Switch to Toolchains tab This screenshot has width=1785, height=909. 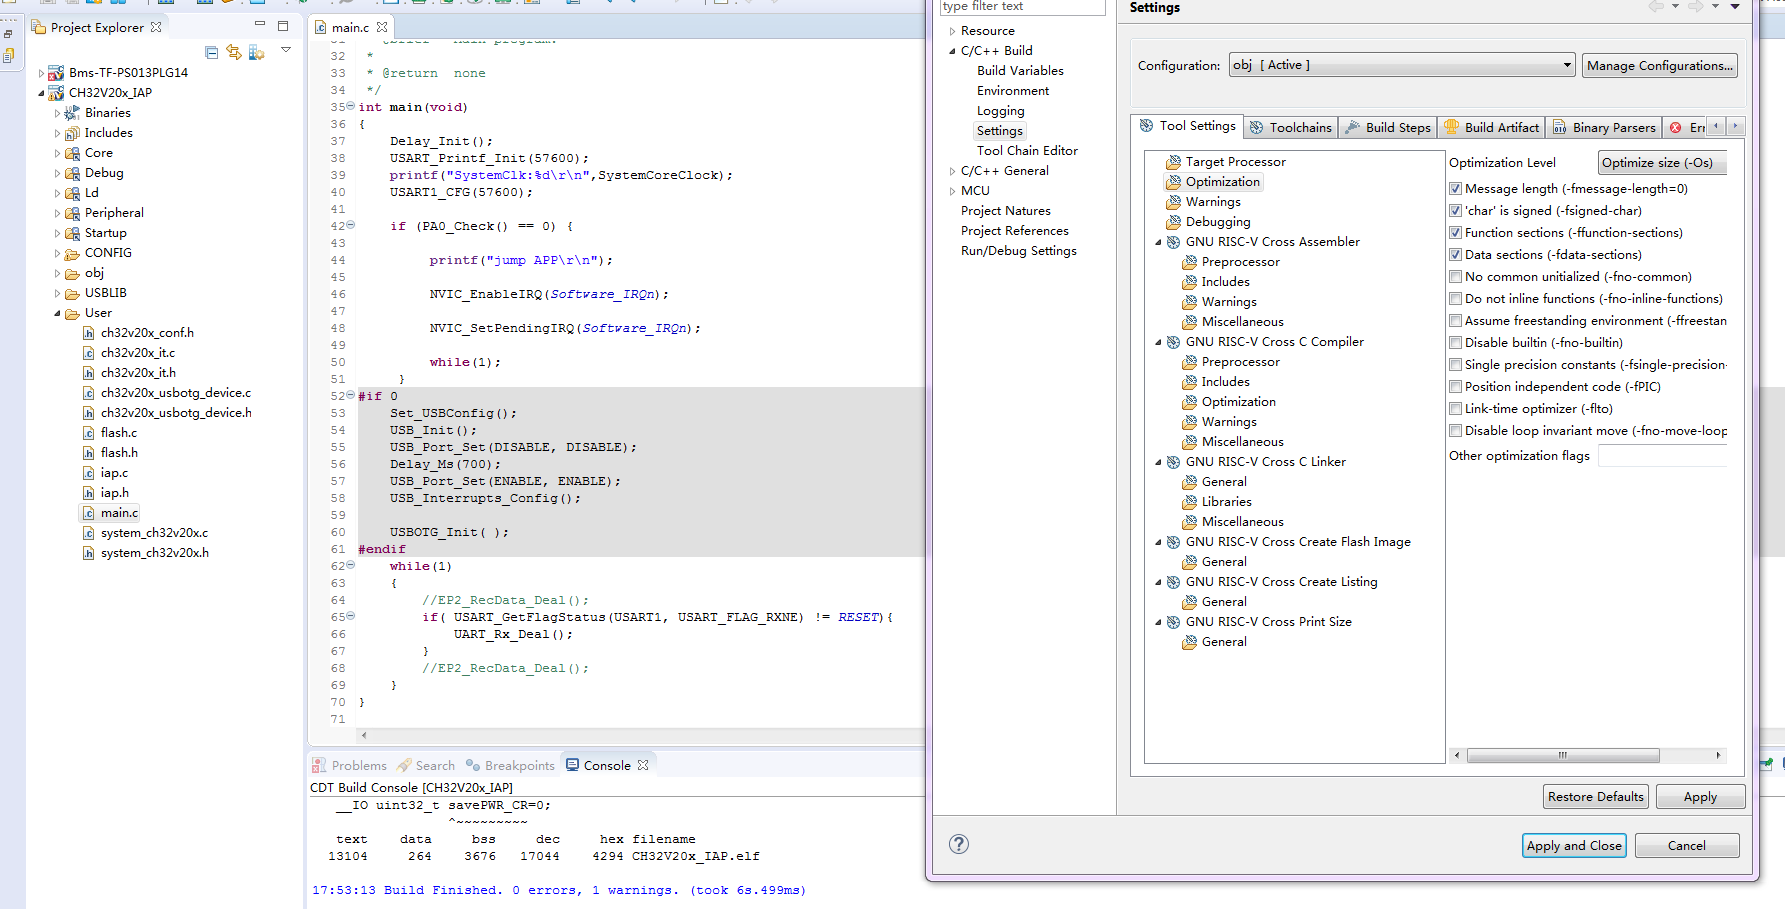1290,127
